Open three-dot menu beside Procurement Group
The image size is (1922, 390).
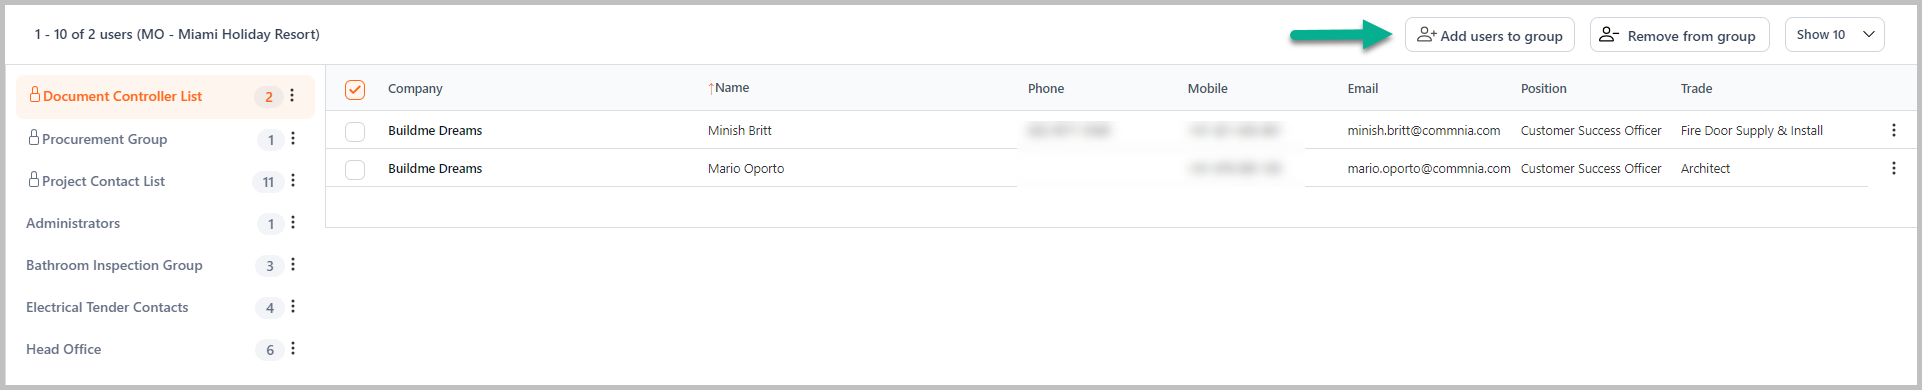(x=293, y=139)
